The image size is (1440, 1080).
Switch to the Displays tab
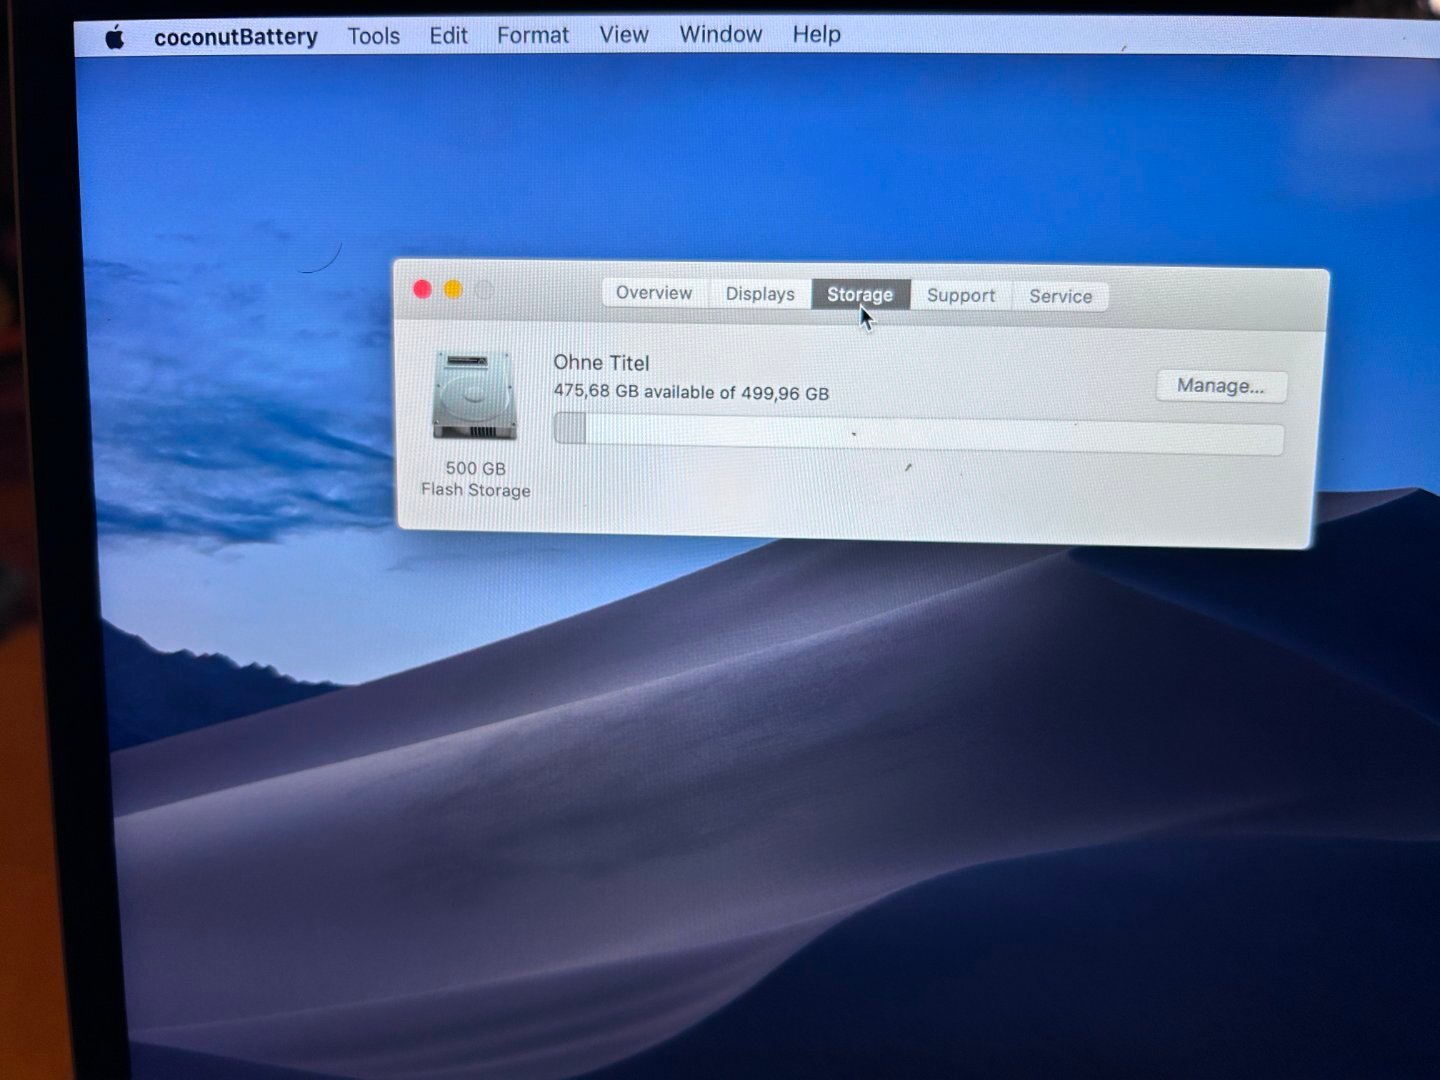[760, 294]
